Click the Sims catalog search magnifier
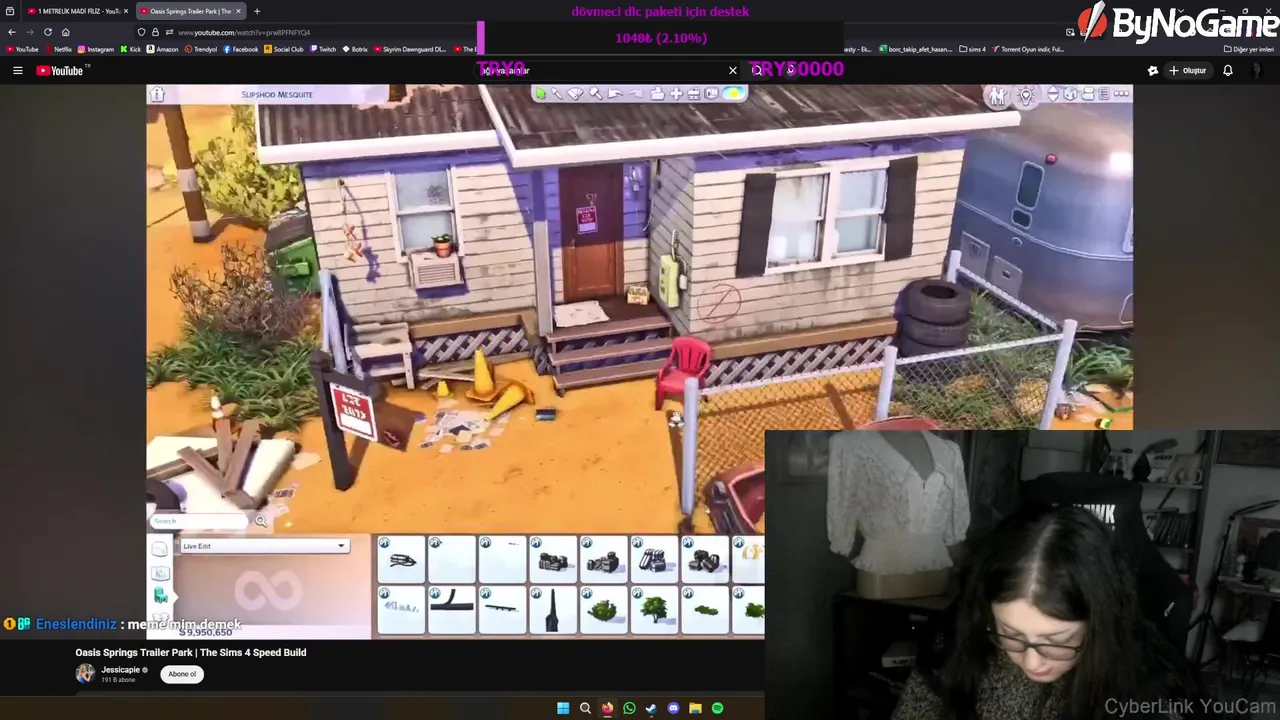Viewport: 1280px width, 720px height. 261,521
